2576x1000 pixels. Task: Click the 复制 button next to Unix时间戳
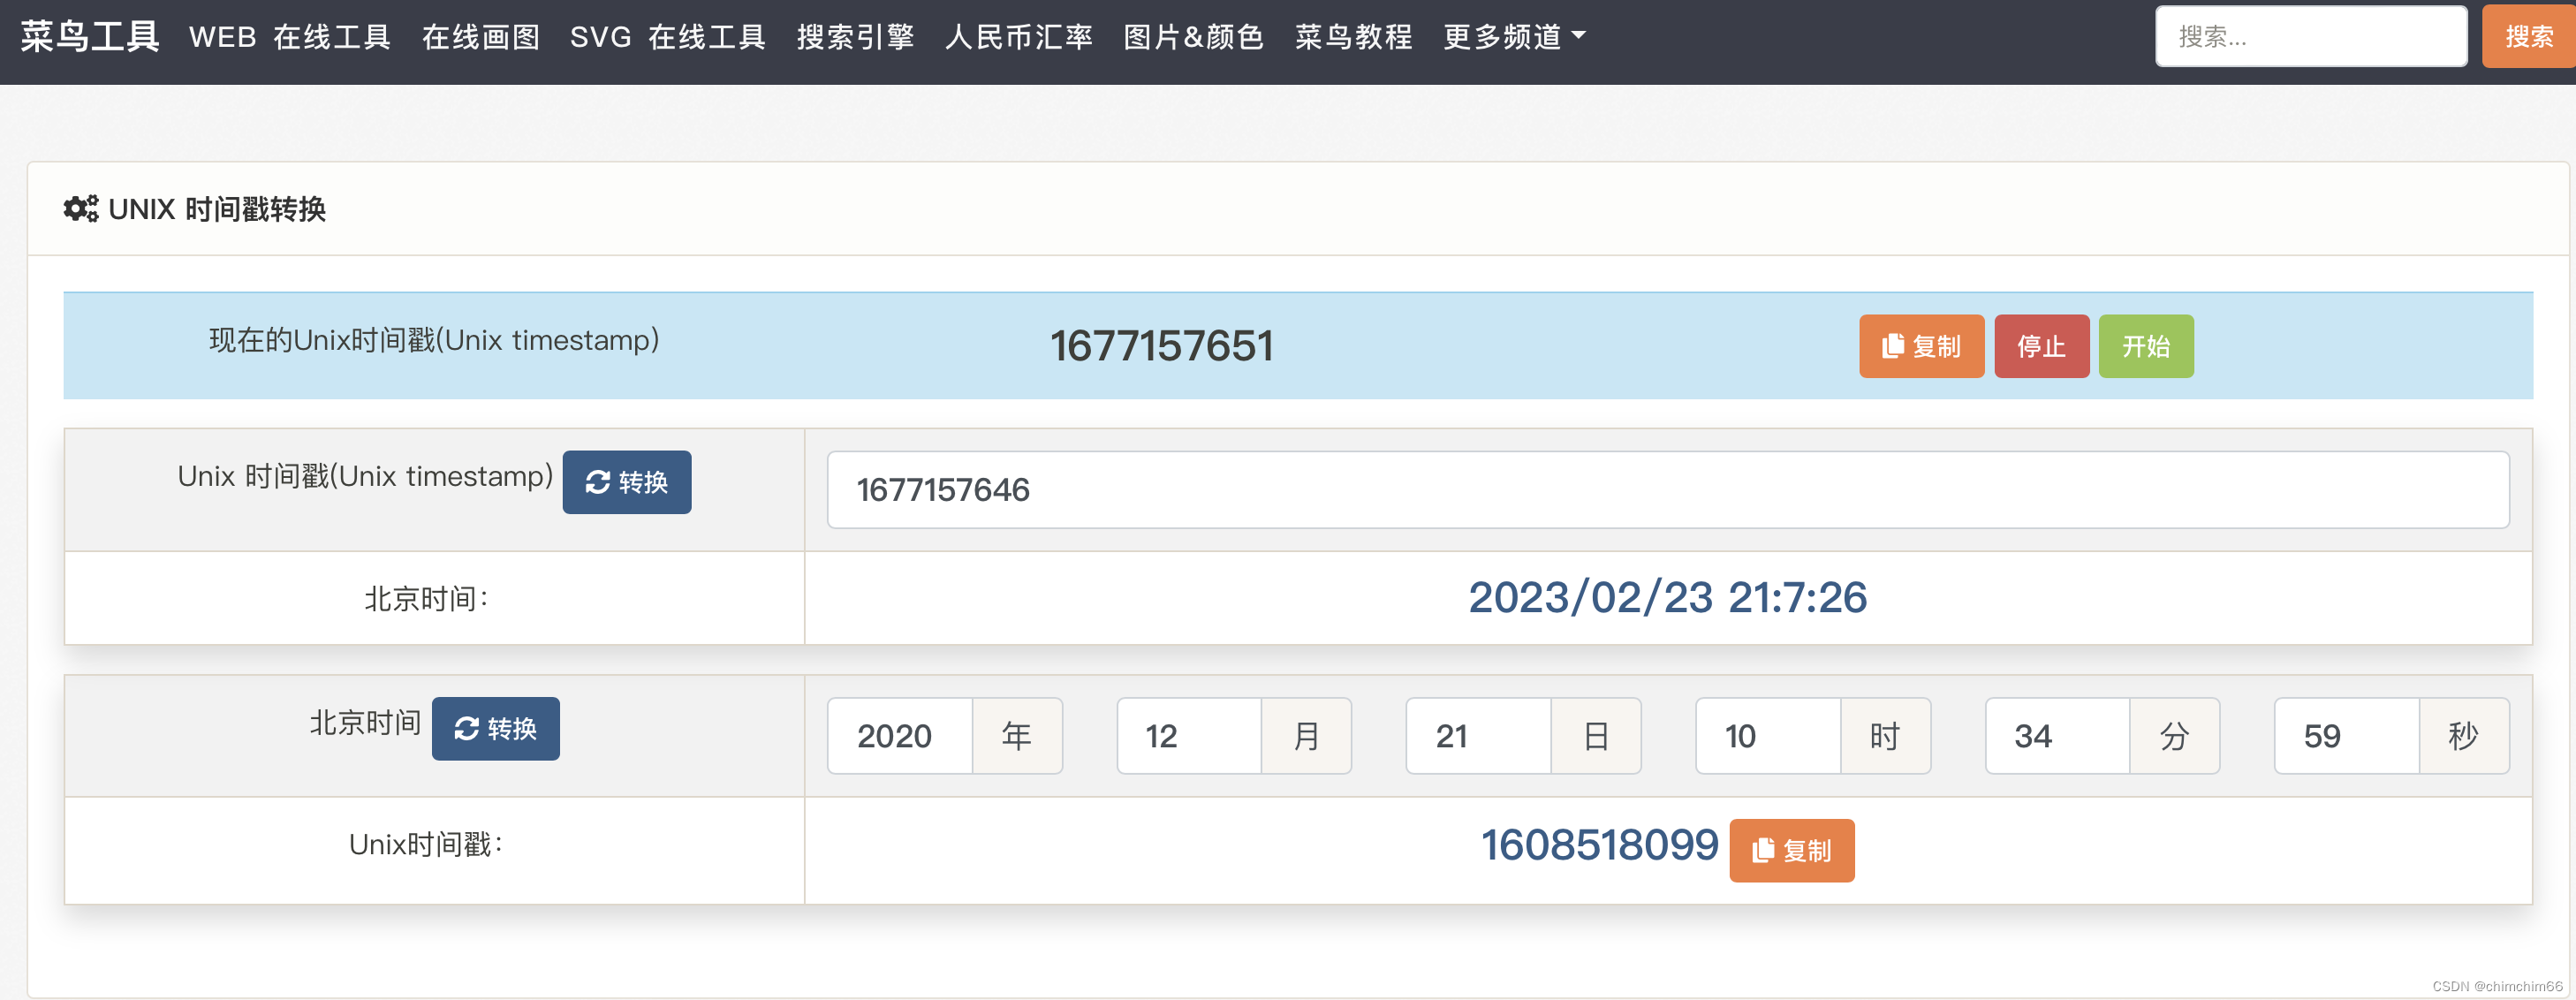coord(1791,847)
